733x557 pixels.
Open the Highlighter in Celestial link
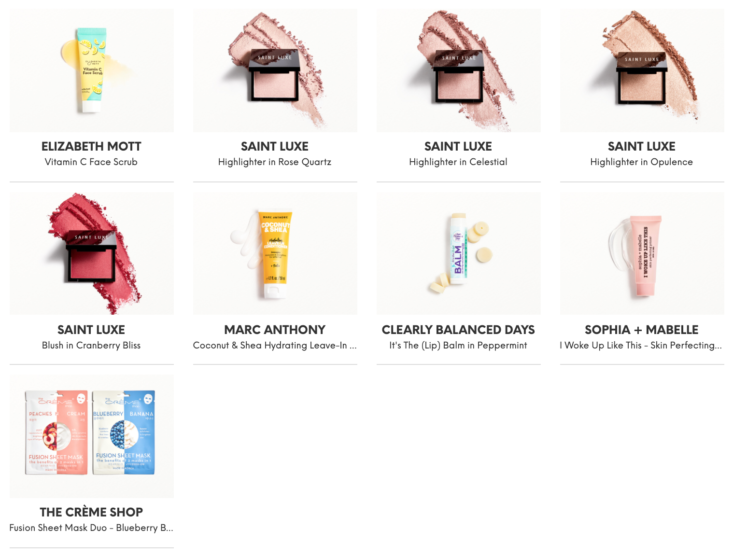(458, 162)
